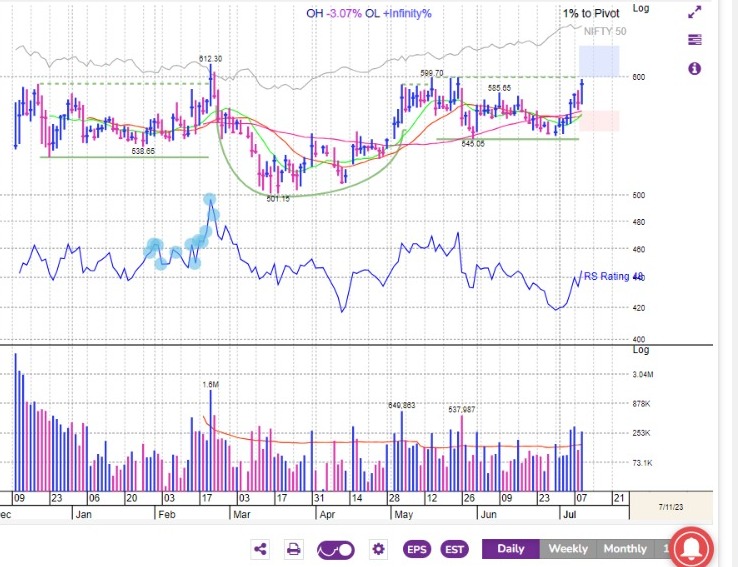Select the Daily timeframe tab
Viewport: 738px width, 567px height.
[x=511, y=549]
